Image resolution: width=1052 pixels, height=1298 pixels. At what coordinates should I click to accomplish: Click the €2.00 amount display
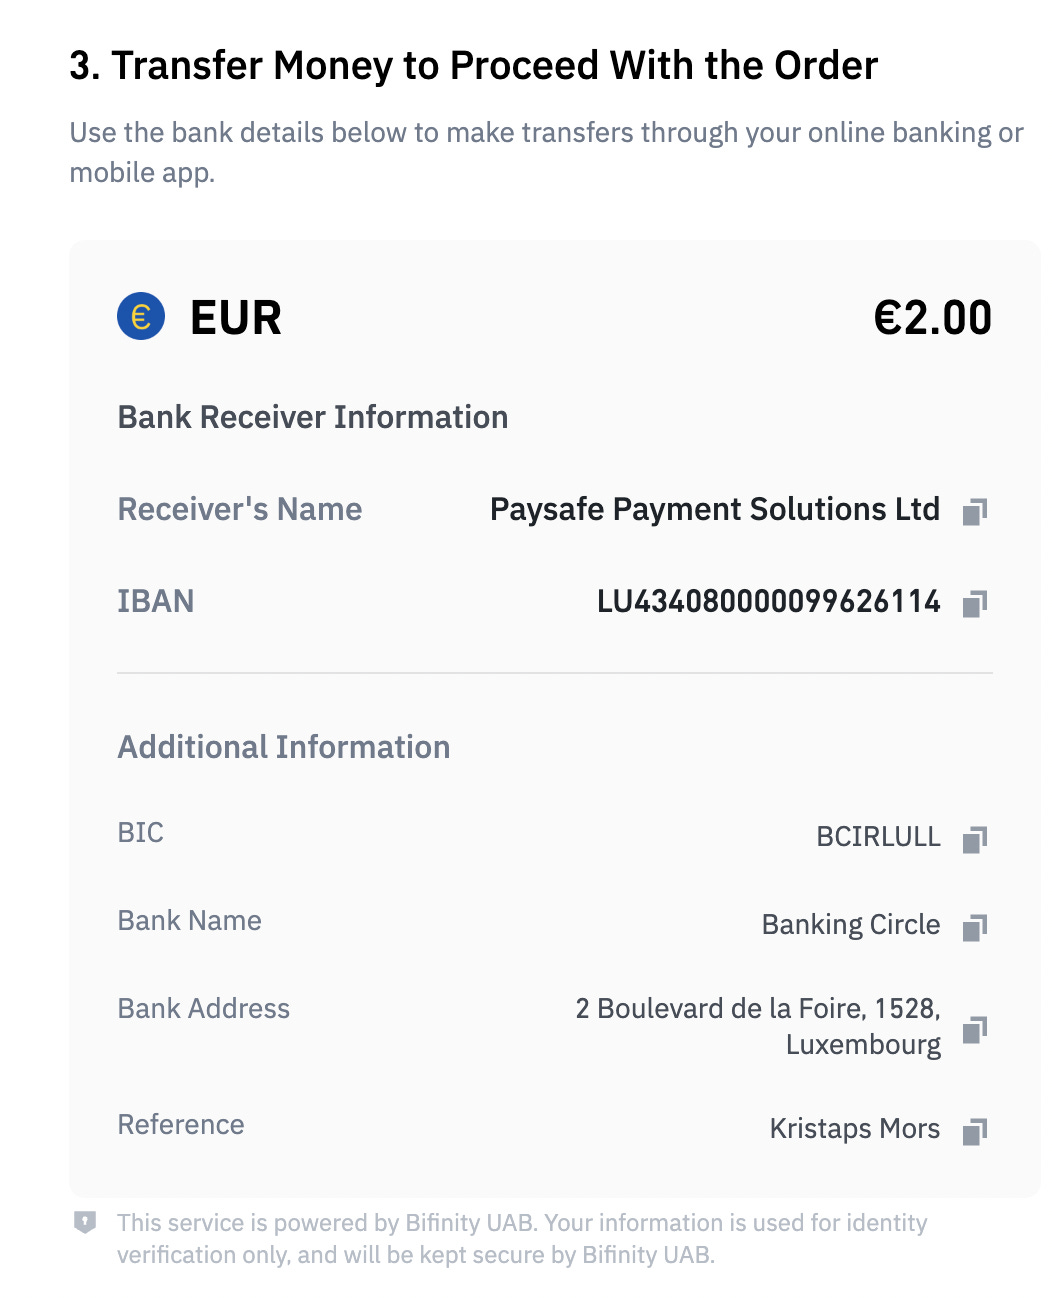click(931, 318)
